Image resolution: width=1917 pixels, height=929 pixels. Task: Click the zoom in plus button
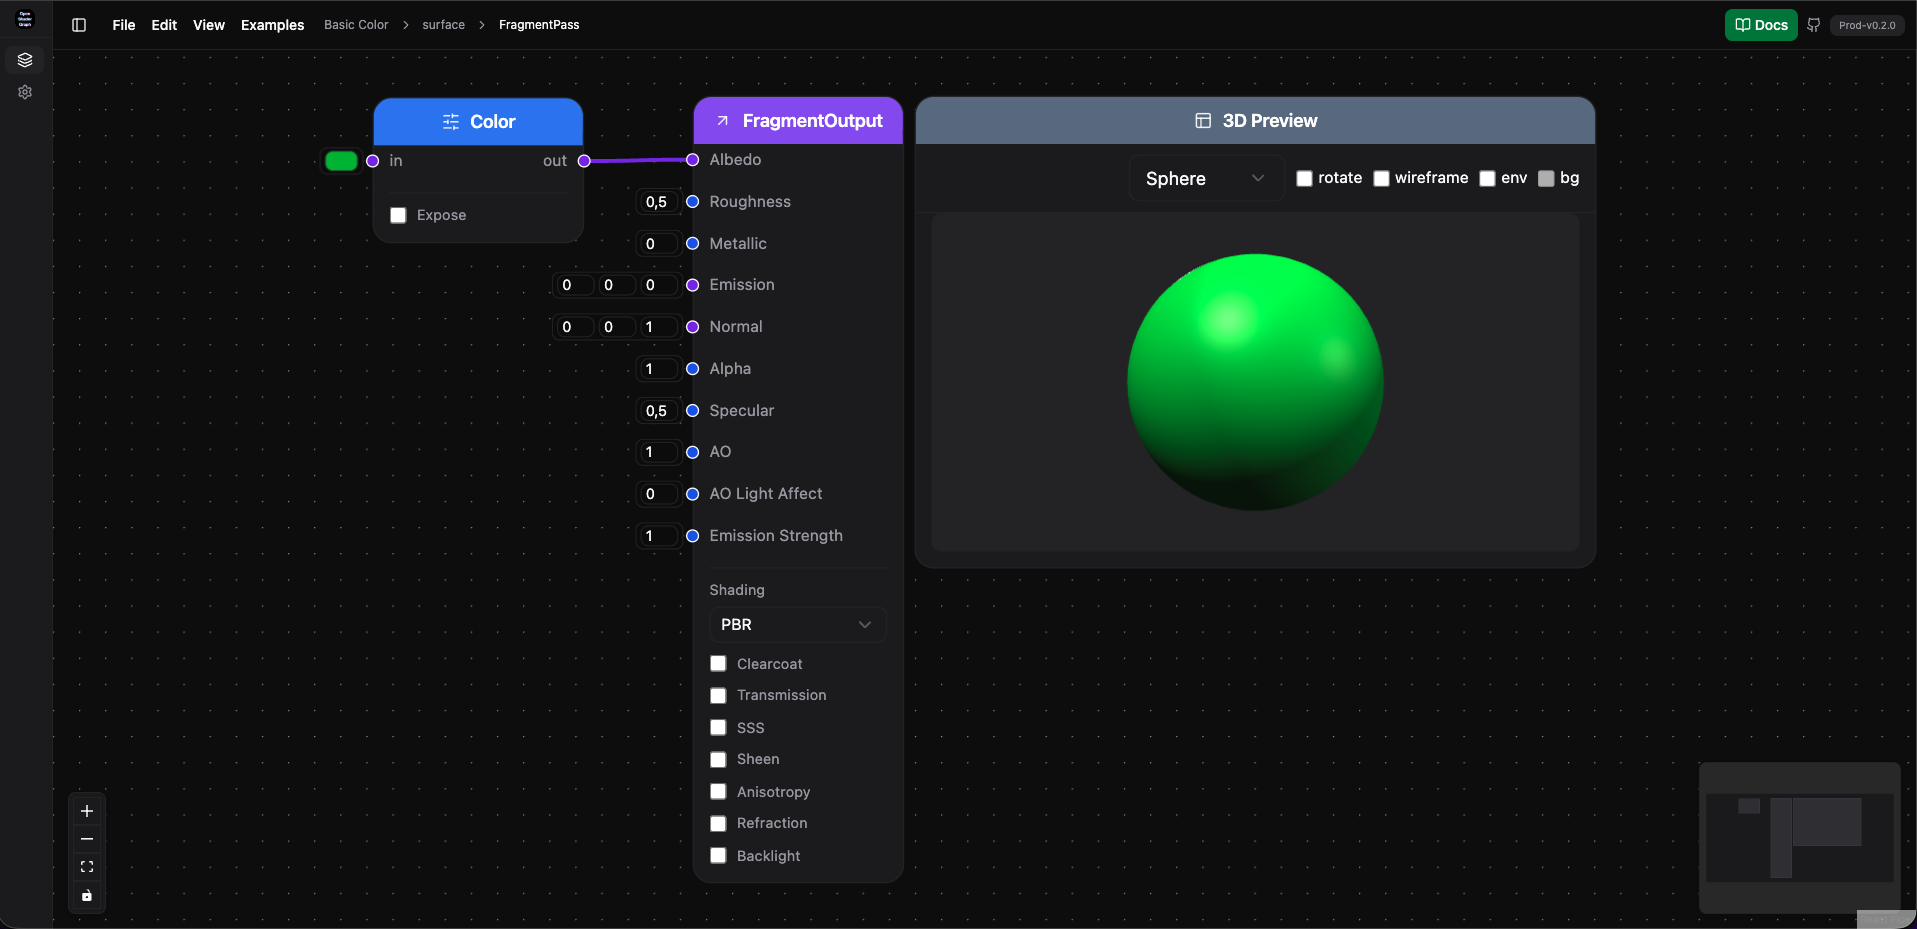coord(87,811)
